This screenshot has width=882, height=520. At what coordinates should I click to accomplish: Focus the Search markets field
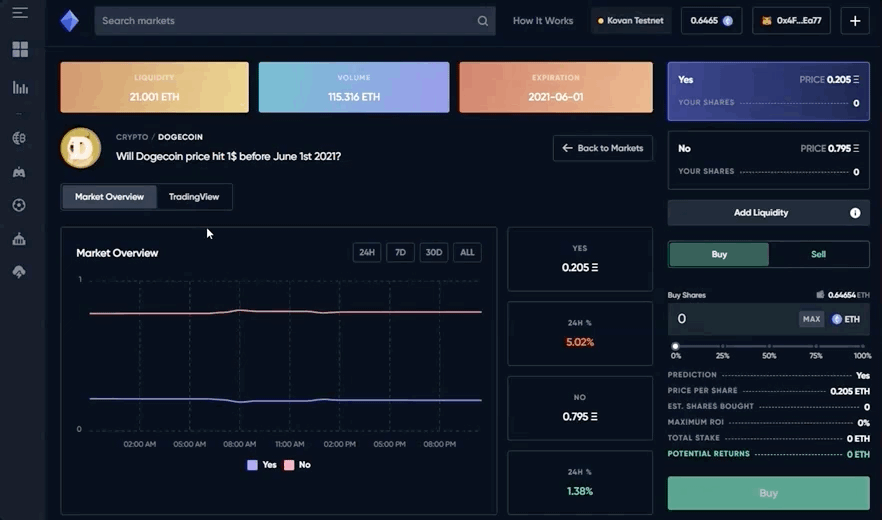point(295,21)
